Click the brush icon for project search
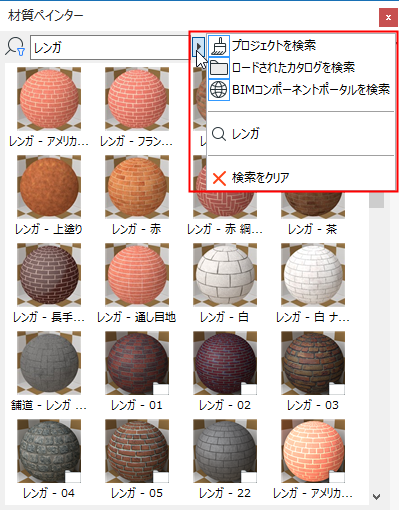 click(219, 46)
